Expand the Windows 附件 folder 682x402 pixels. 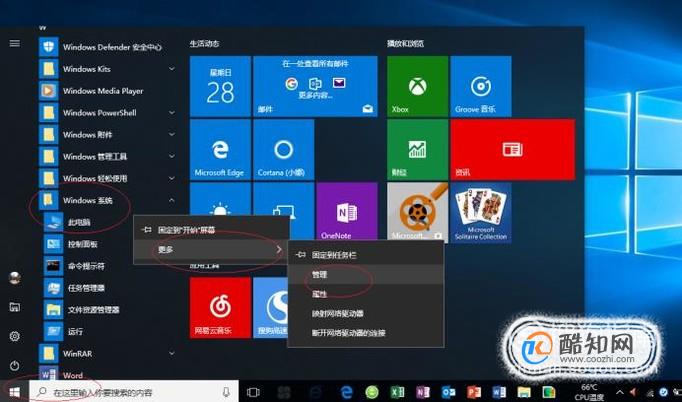click(171, 134)
